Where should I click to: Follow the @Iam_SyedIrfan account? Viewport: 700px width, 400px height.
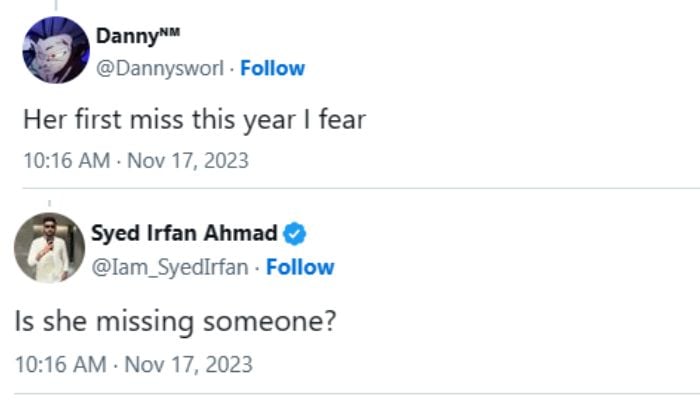pos(300,267)
